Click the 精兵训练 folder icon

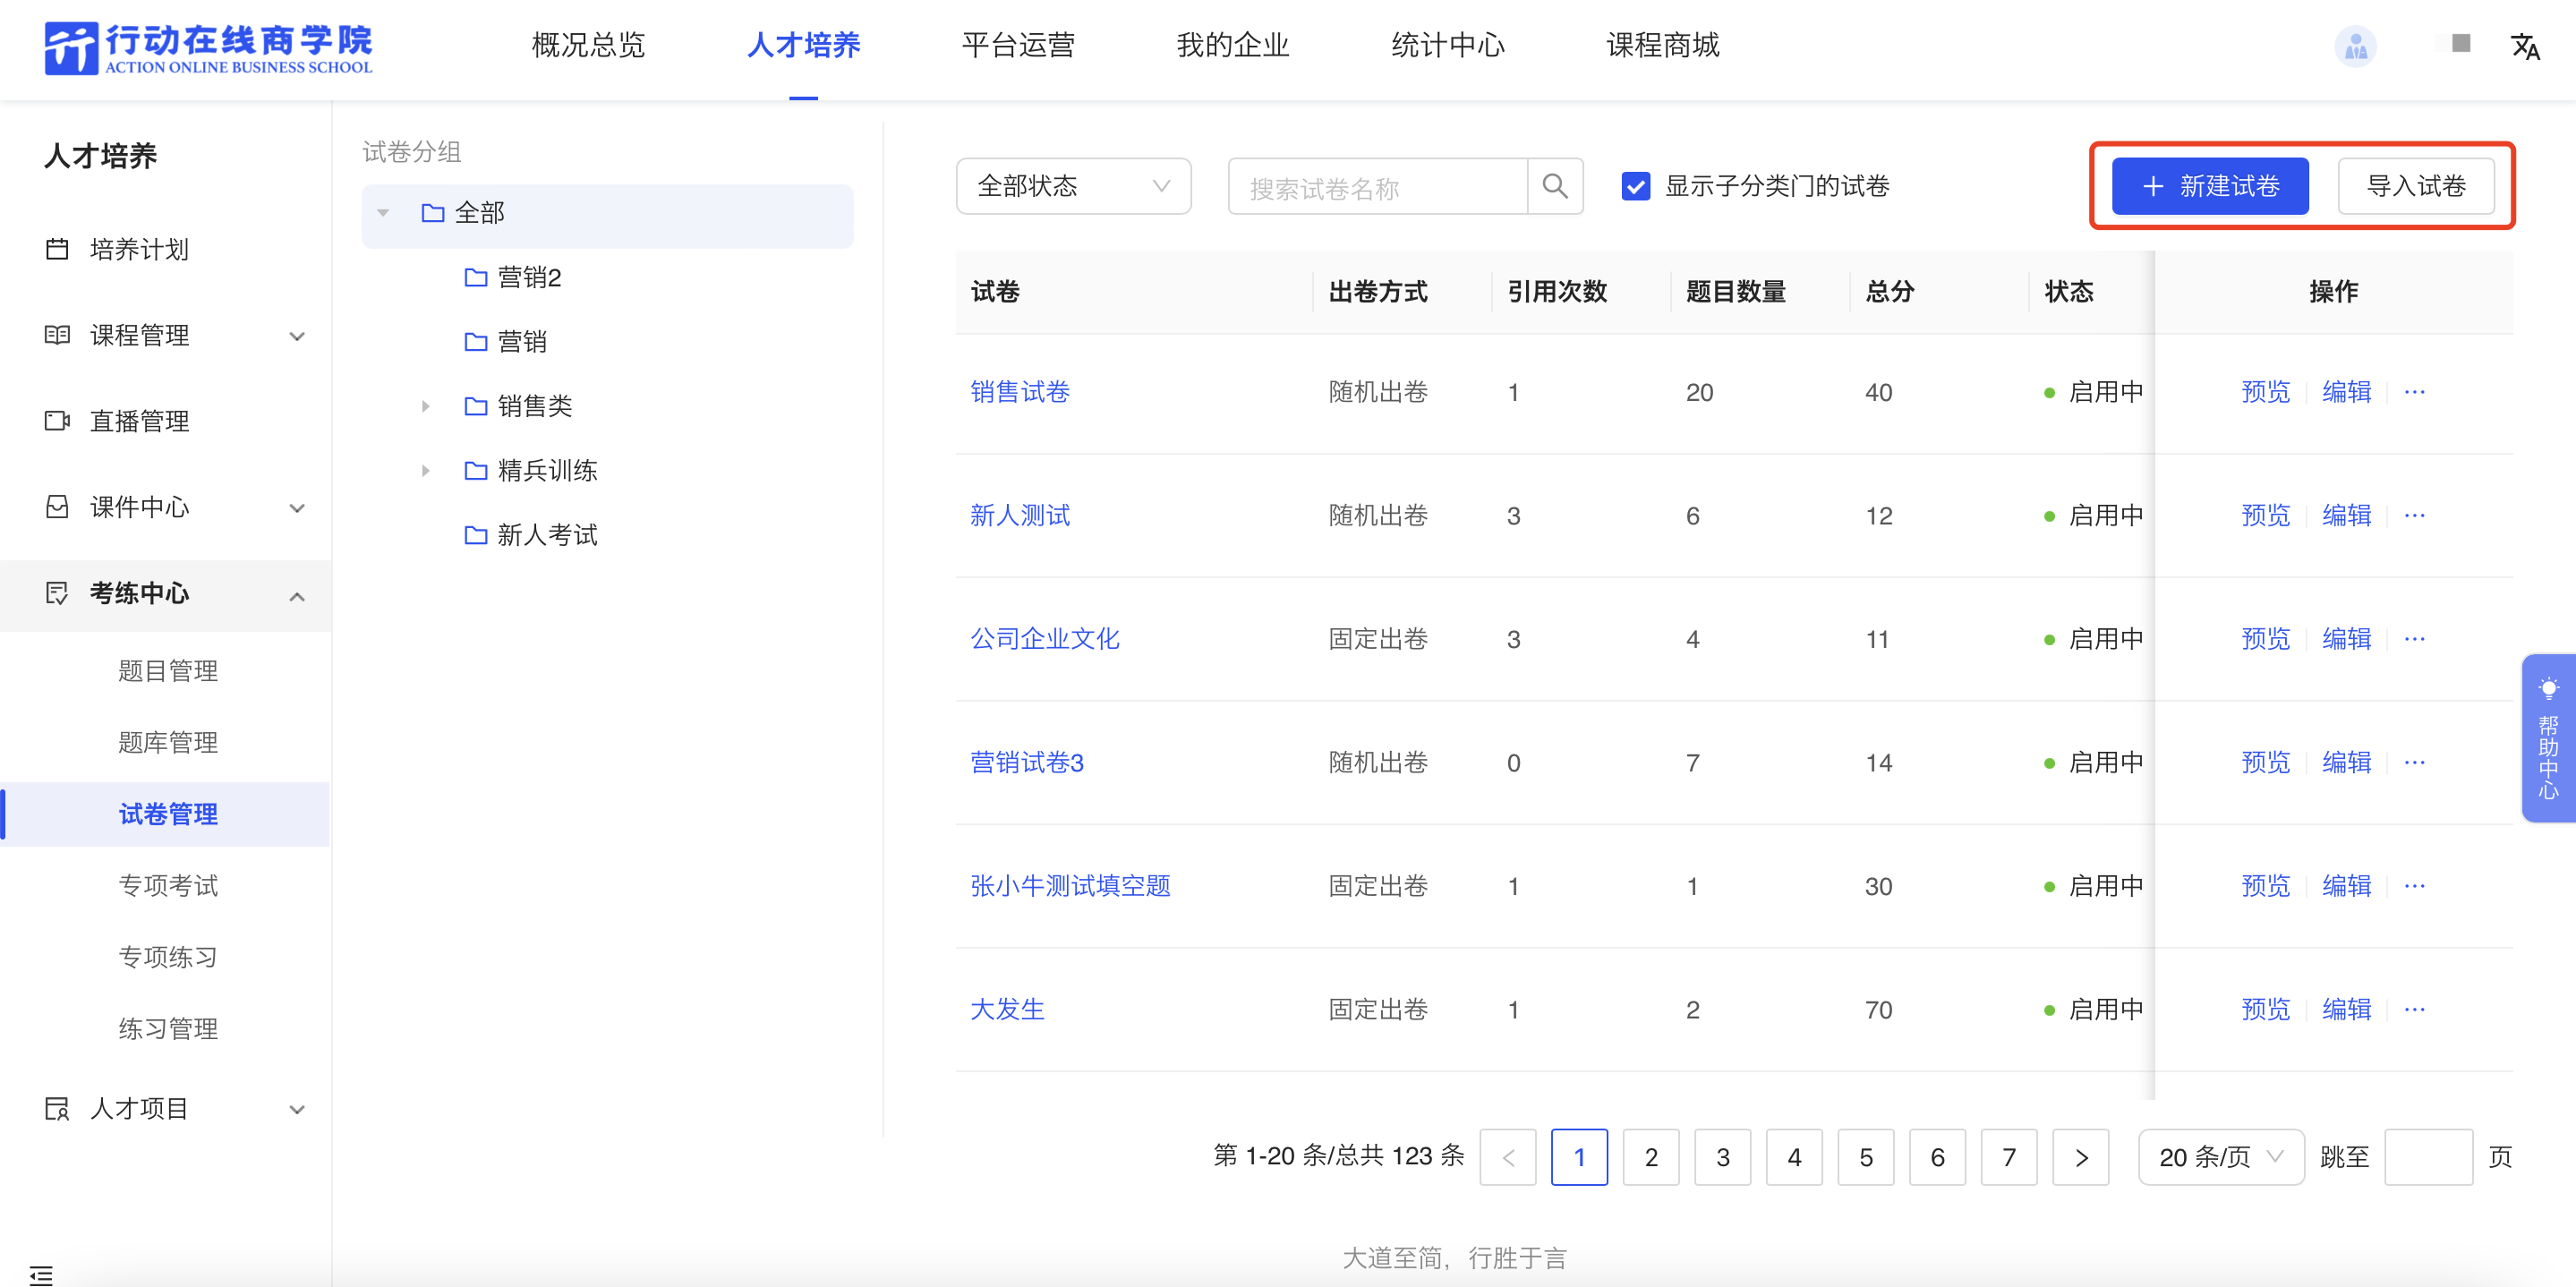pos(476,470)
